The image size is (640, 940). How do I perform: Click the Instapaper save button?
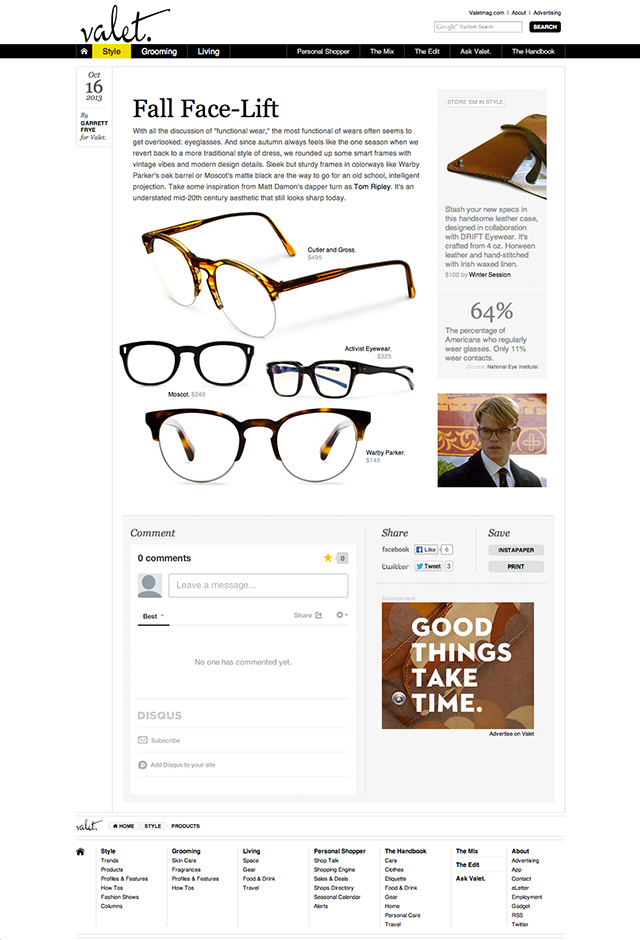pyautogui.click(x=516, y=550)
